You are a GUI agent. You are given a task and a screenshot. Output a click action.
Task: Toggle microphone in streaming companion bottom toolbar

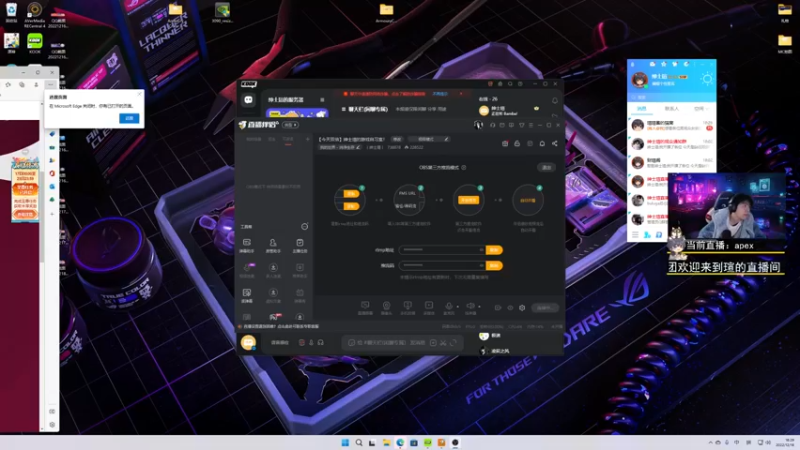pyautogui.click(x=448, y=306)
